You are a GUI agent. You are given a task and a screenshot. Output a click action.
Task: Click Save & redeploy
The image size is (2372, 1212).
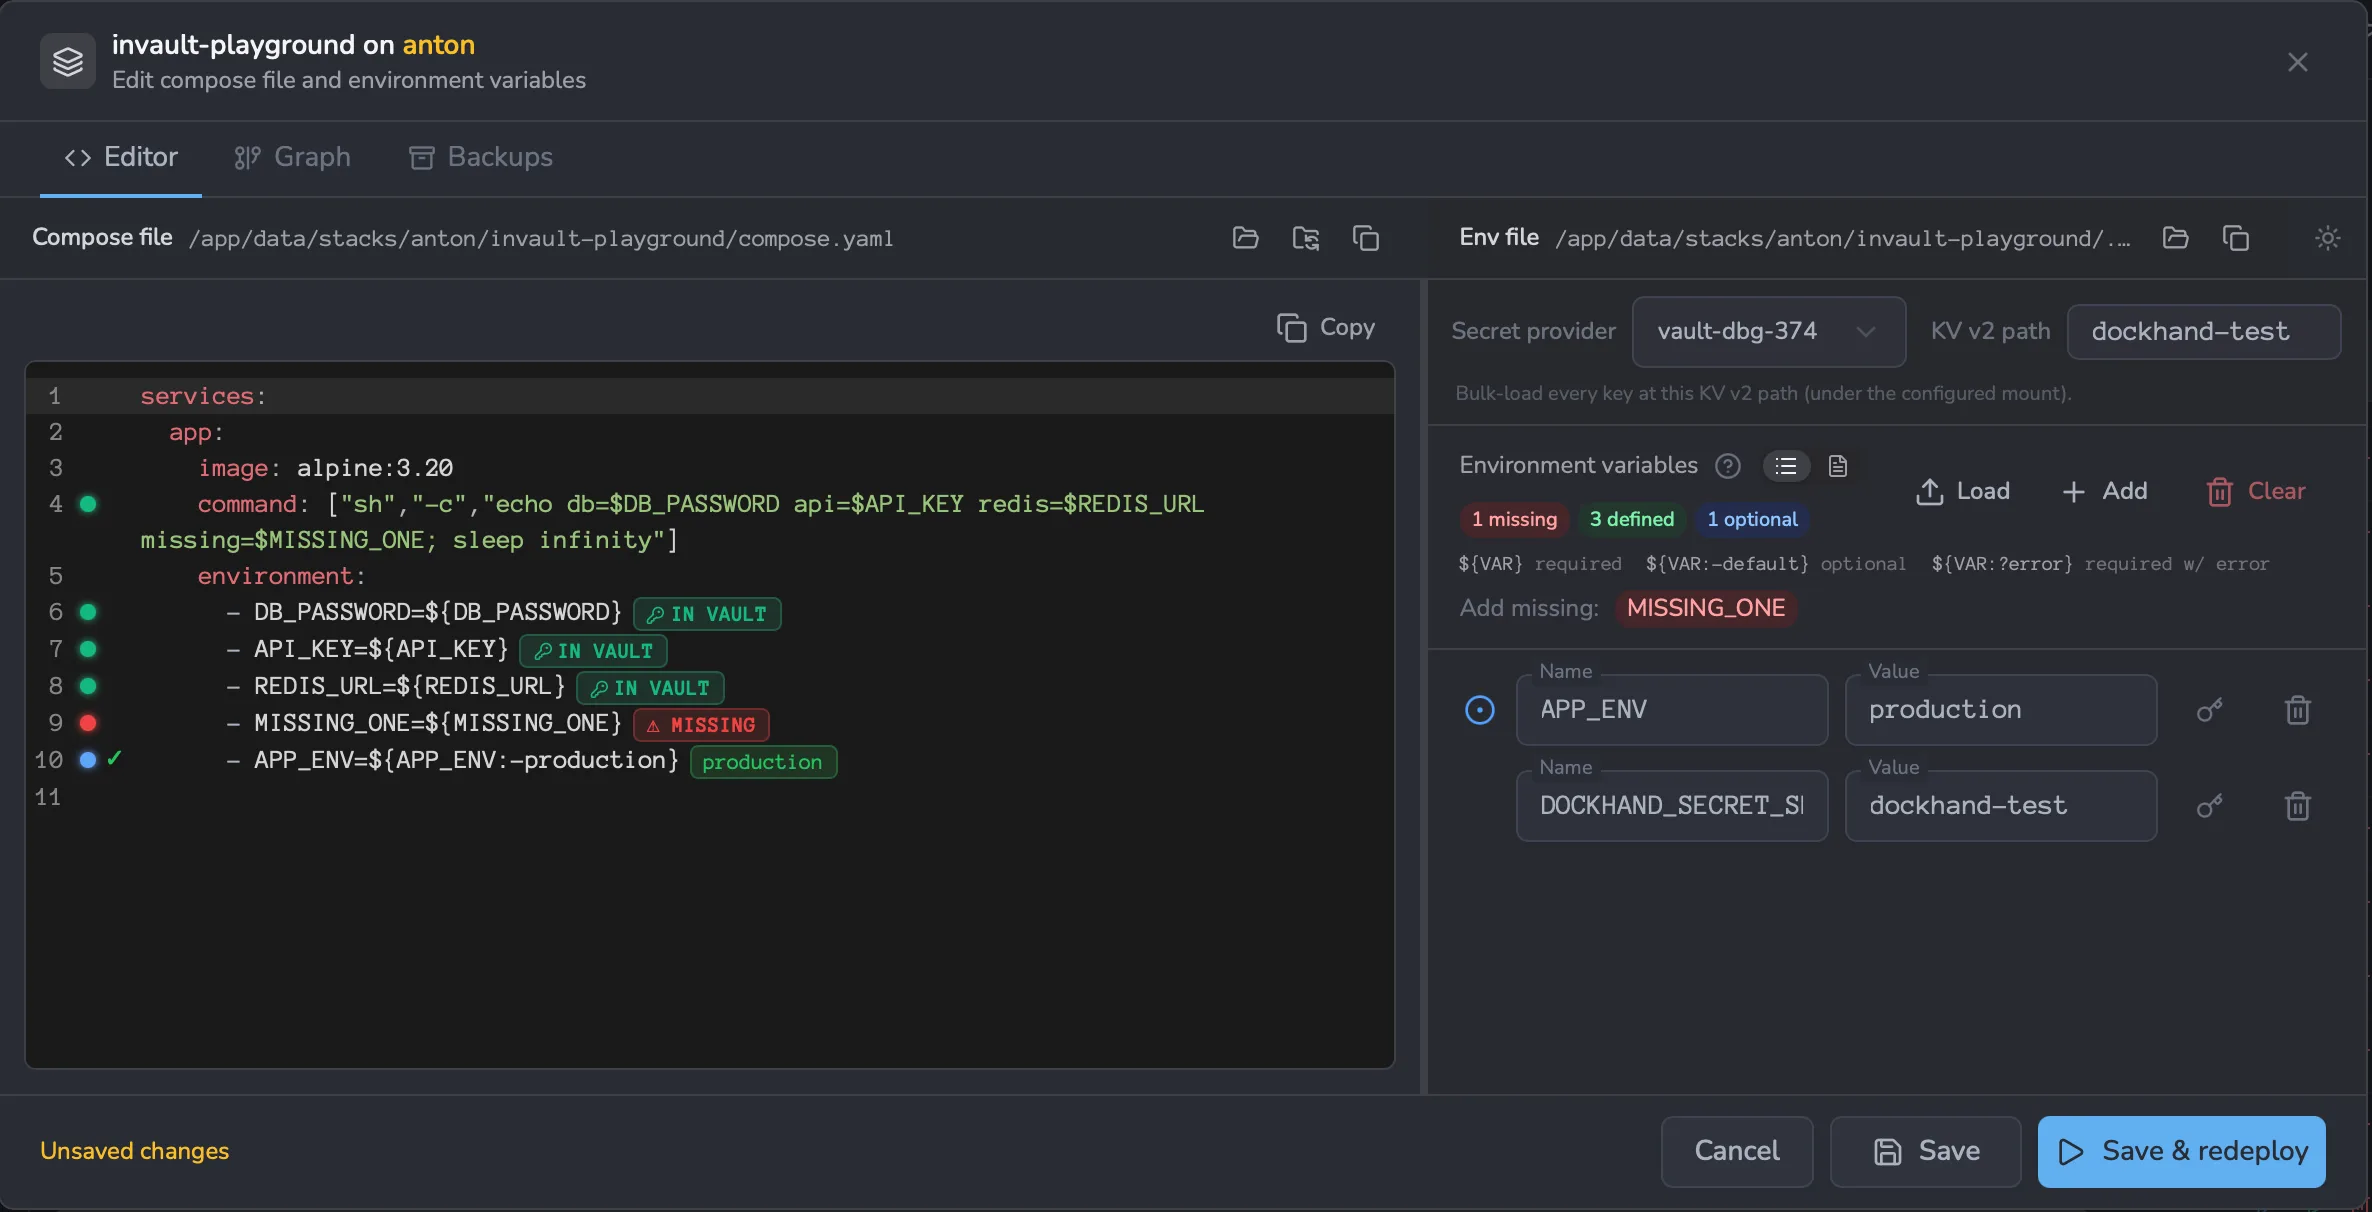(2182, 1151)
